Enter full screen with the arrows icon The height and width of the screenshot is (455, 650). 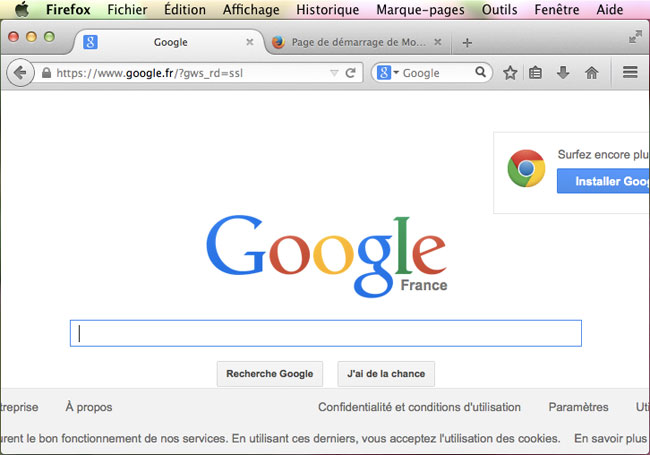(635, 37)
